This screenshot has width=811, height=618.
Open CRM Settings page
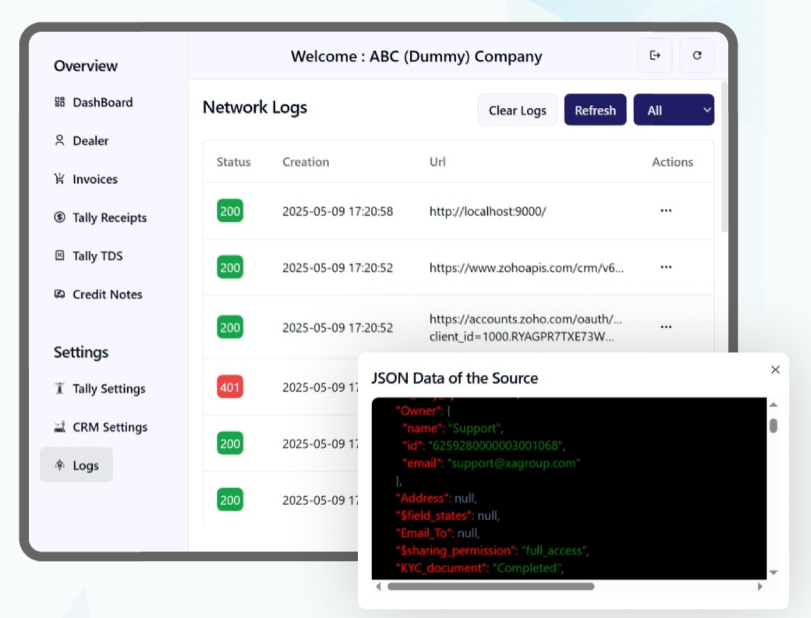[109, 427]
